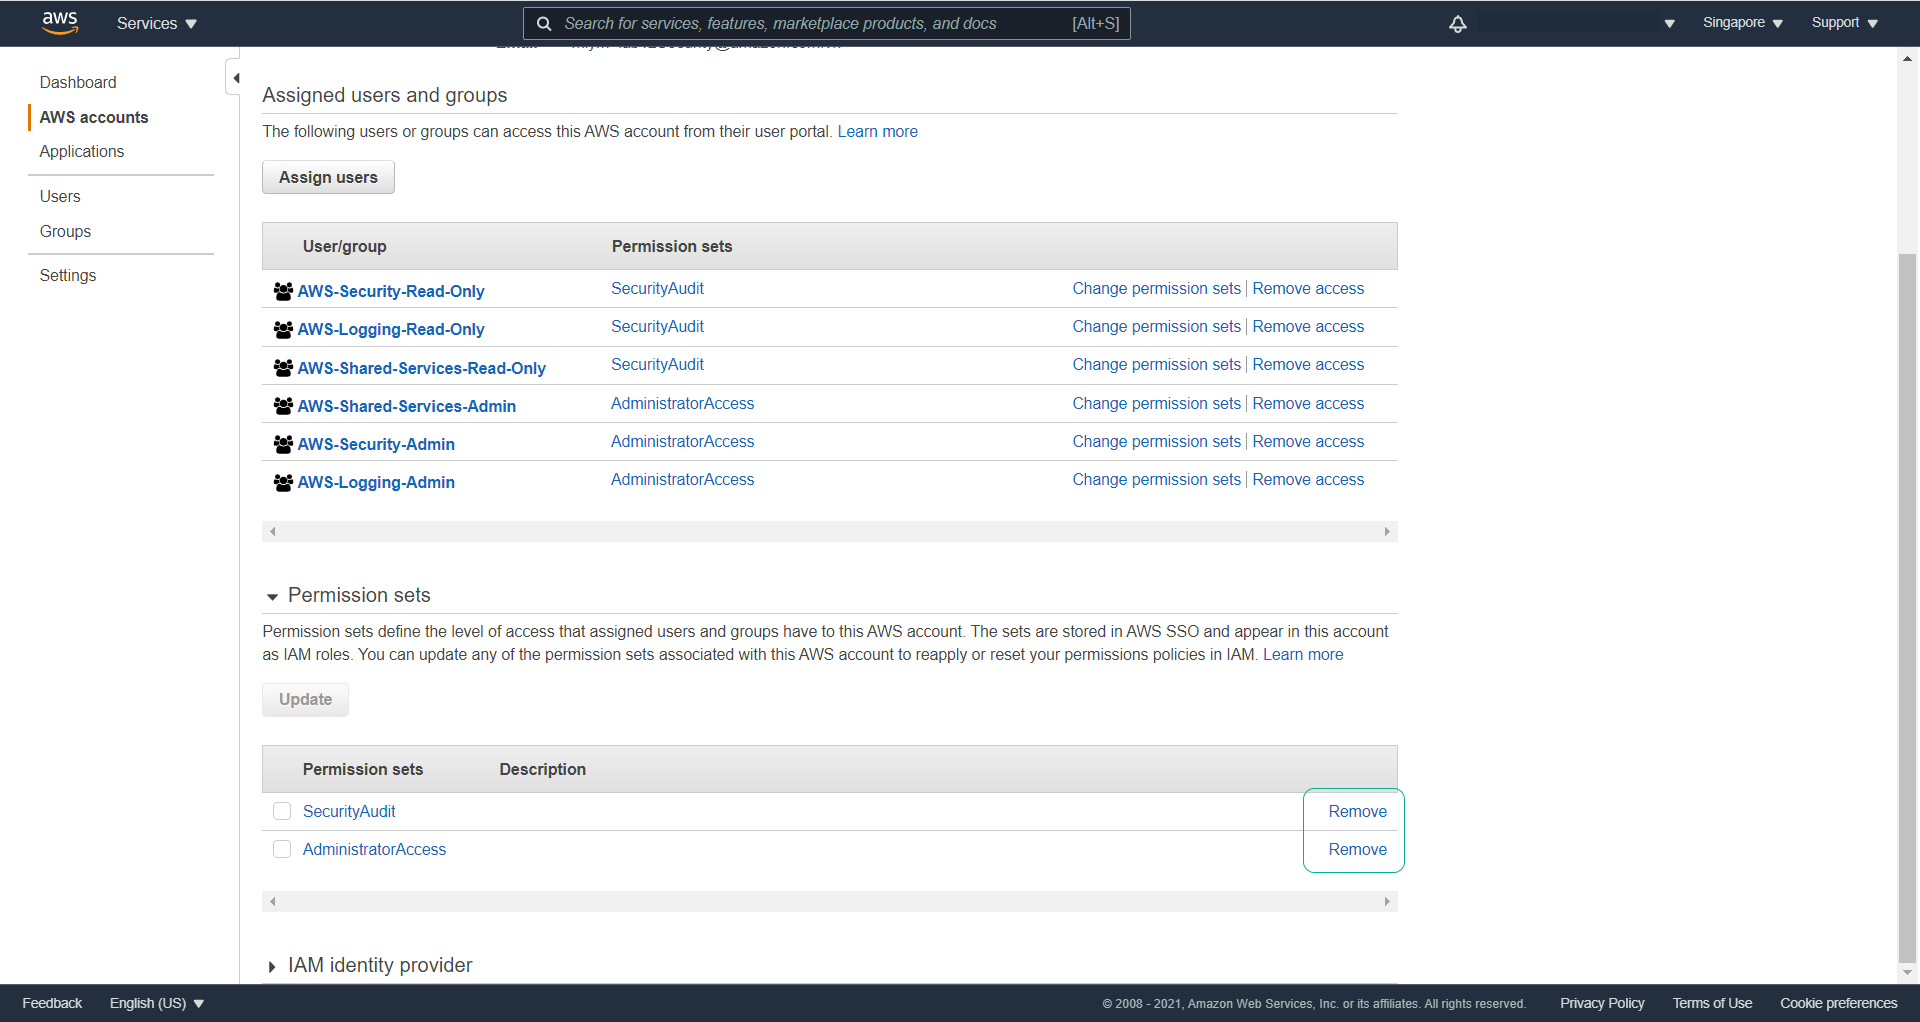Image resolution: width=1920 pixels, height=1022 pixels.
Task: Click the Feedback footer button
Action: point(52,1003)
